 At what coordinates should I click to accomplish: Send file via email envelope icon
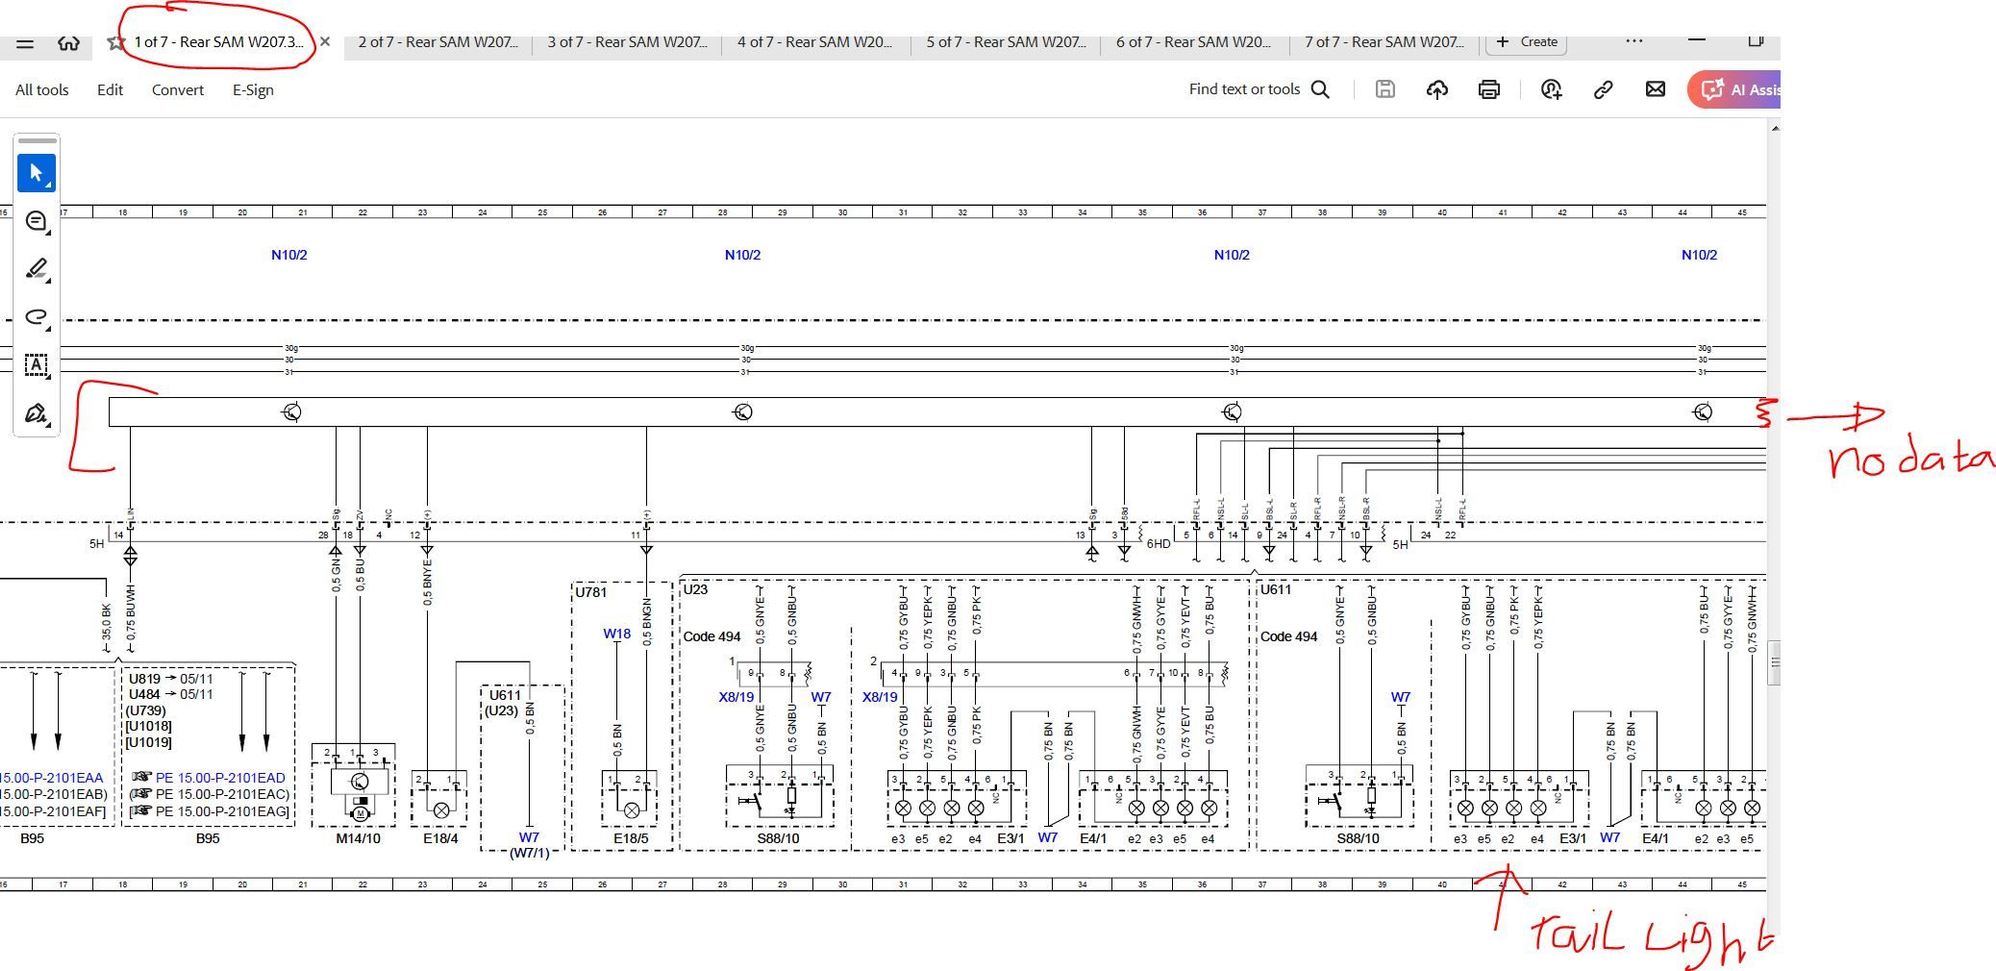(x=1655, y=90)
